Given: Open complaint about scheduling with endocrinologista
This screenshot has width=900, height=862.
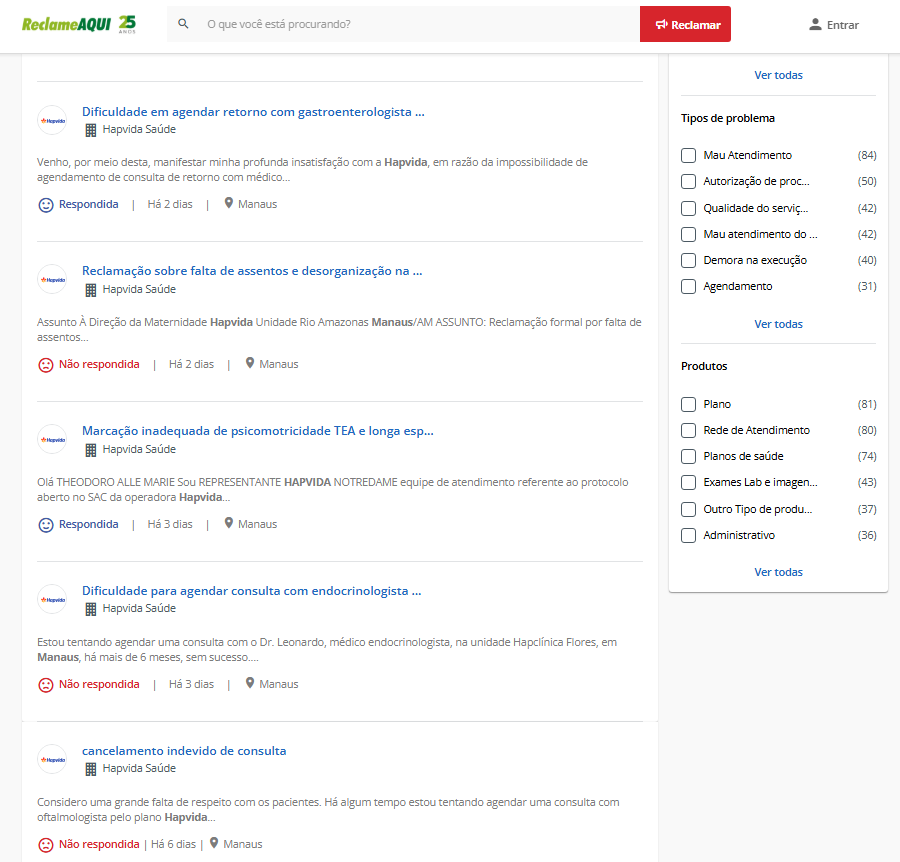Looking at the screenshot, I should tap(251, 591).
